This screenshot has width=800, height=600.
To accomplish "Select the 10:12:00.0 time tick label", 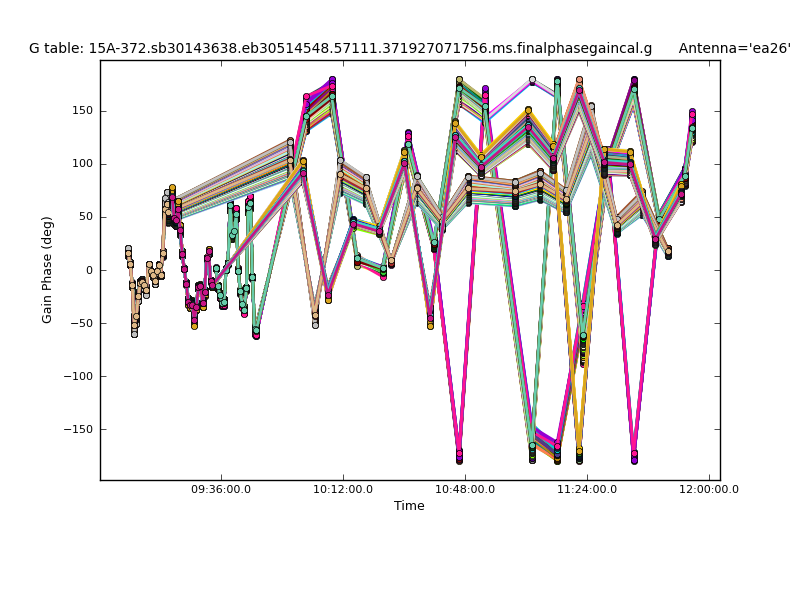I will (343, 490).
